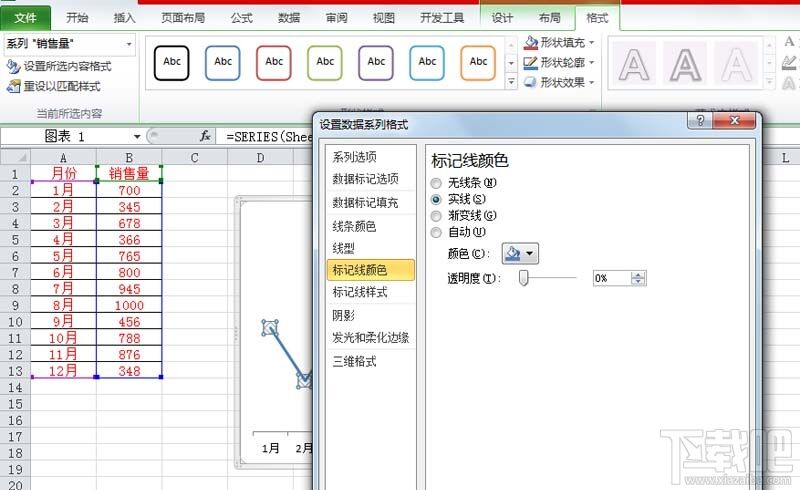Viewport: 800px width, 490px height.
Task: Click the 设置所选内容格式 button
Action: pyautogui.click(x=59, y=66)
